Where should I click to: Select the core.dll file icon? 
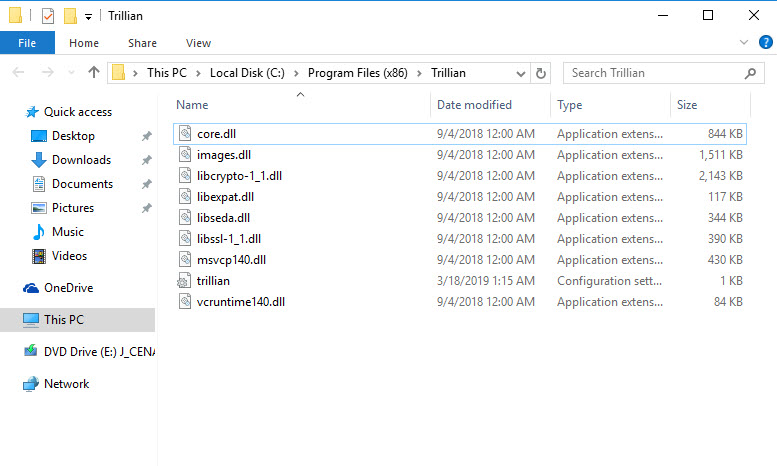point(185,134)
